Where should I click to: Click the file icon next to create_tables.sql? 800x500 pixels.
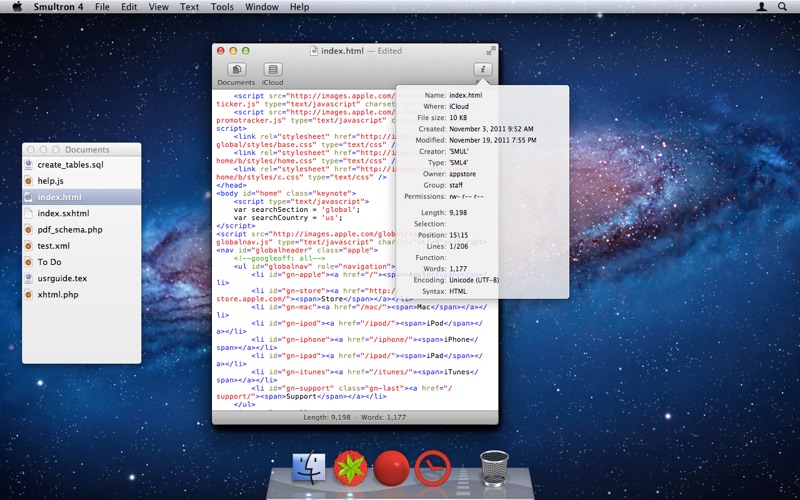[29, 165]
